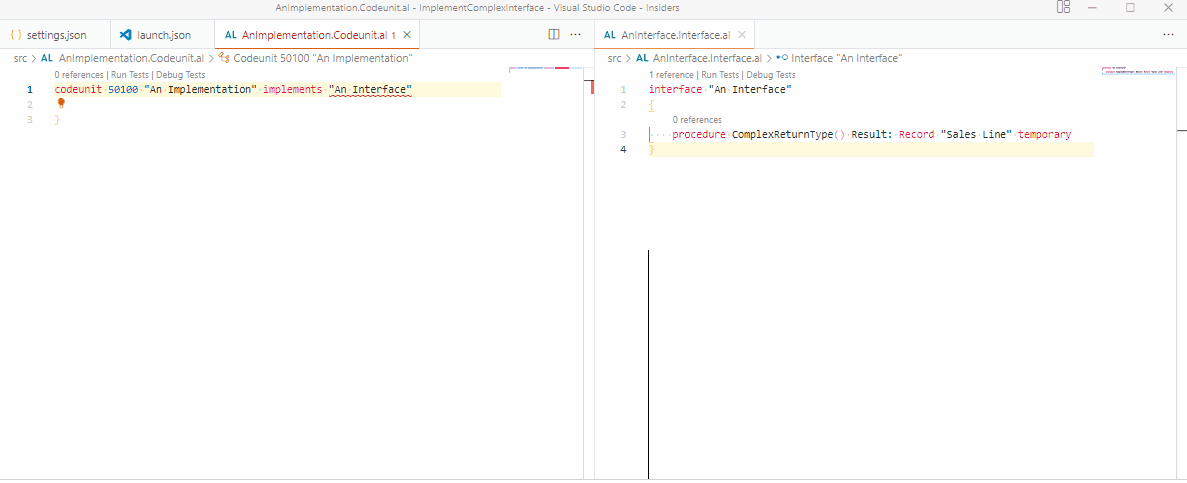The width and height of the screenshot is (1187, 483).
Task: Click "Run Tests" code lens in left editor
Action: click(x=130, y=75)
